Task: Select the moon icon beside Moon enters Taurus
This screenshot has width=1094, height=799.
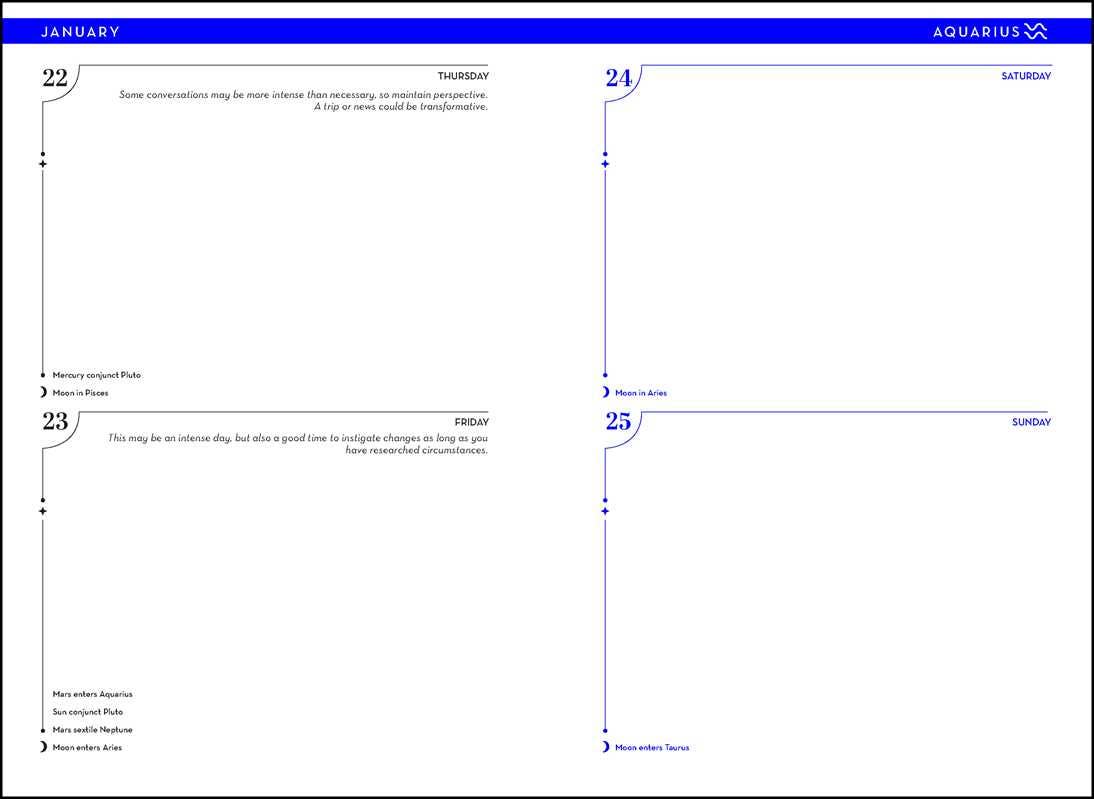Action: pyautogui.click(x=606, y=747)
